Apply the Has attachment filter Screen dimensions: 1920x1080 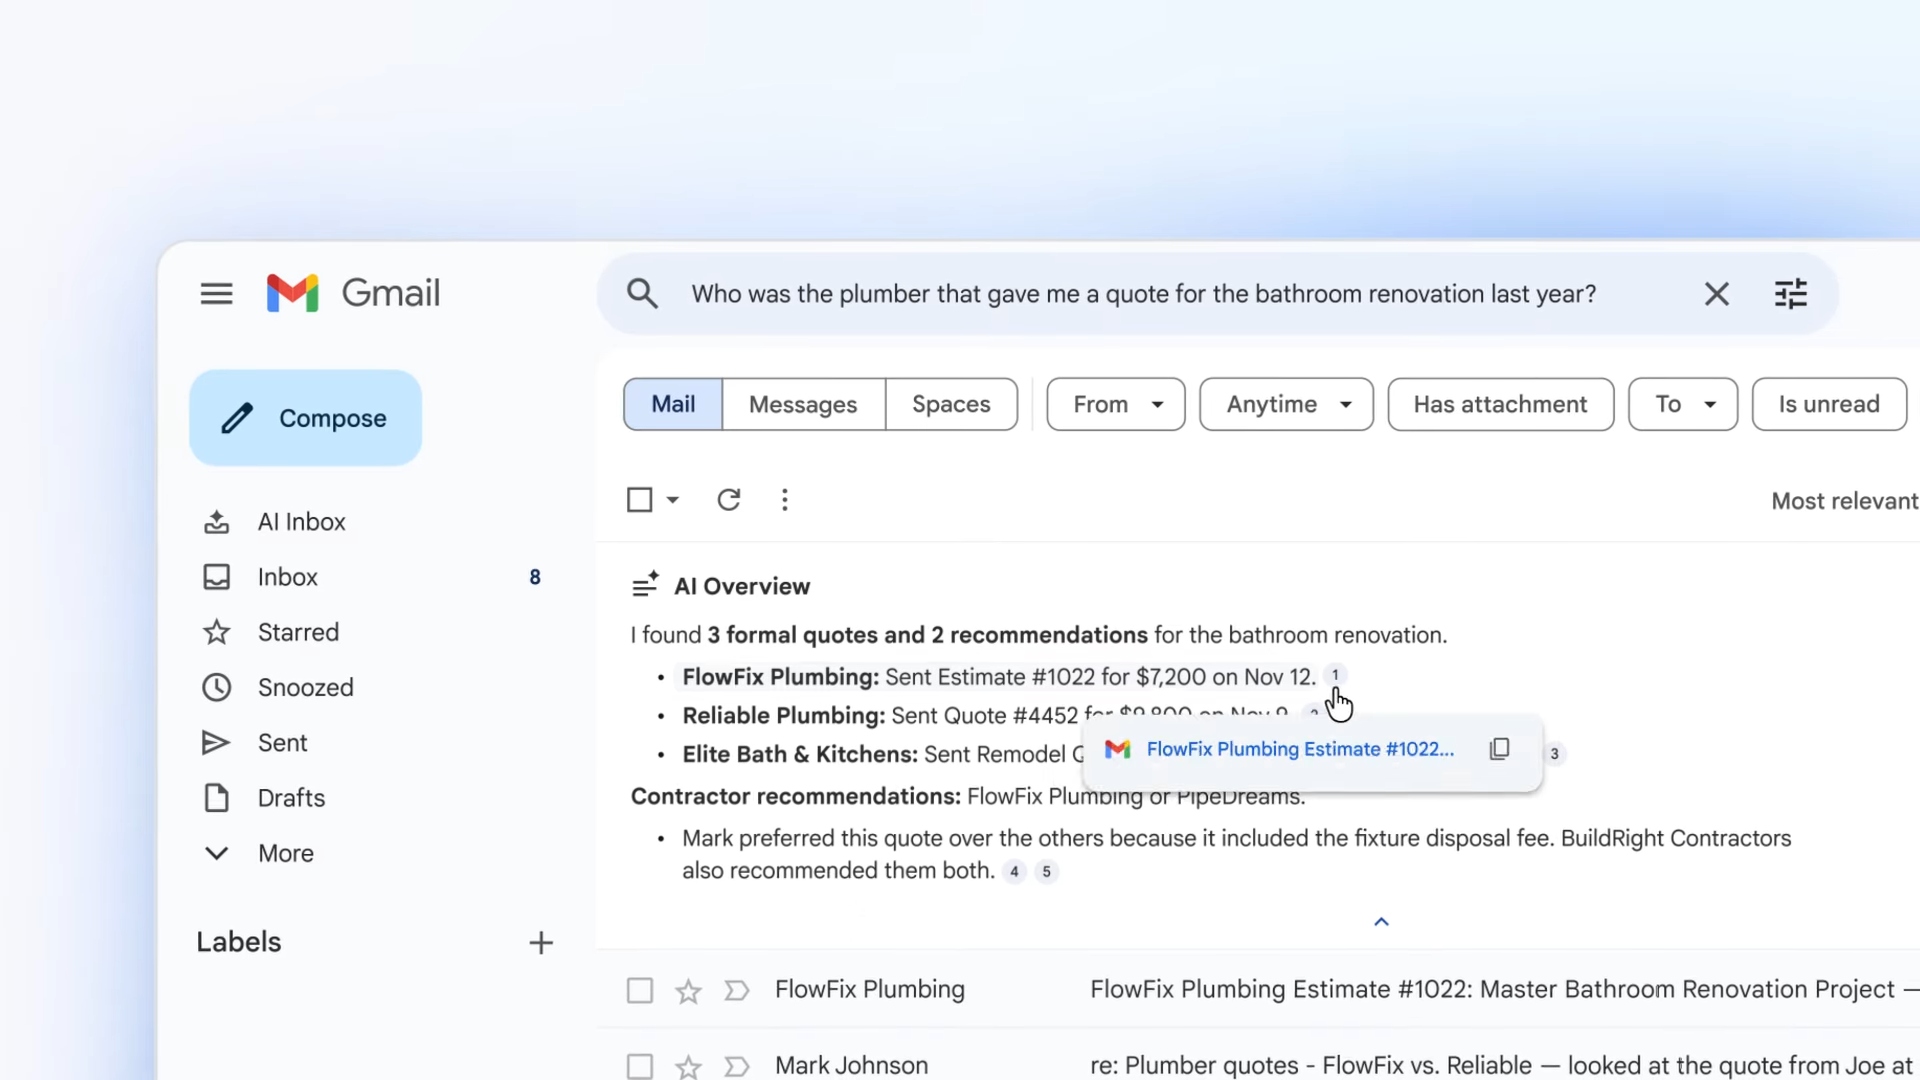[1501, 404]
